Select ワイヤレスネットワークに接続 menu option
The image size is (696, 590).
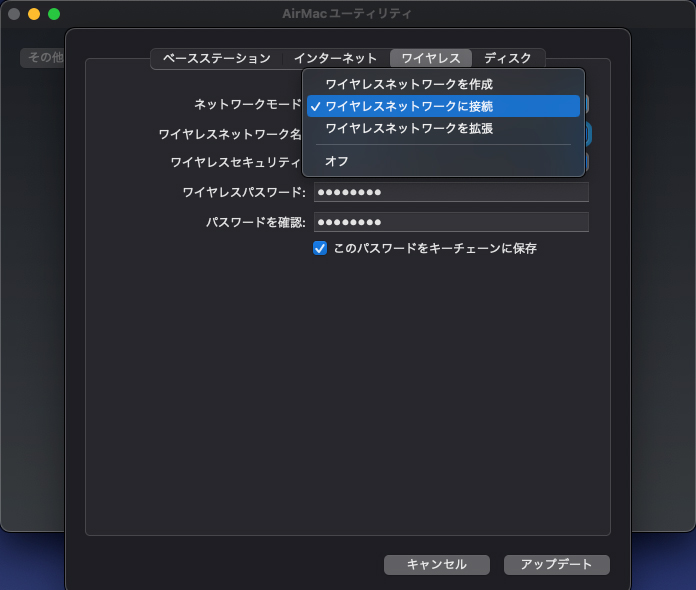pos(443,106)
